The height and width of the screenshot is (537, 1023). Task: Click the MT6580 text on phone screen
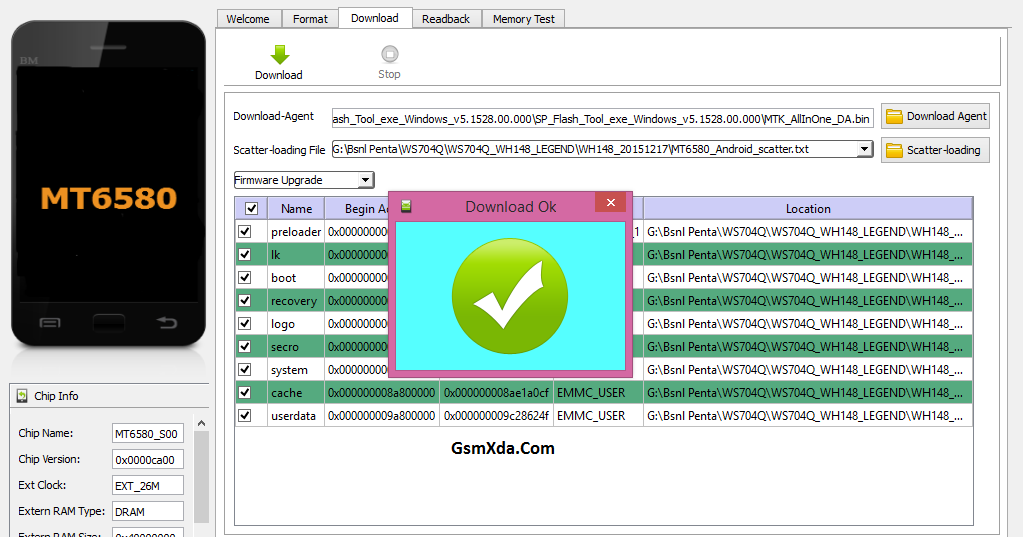click(109, 198)
